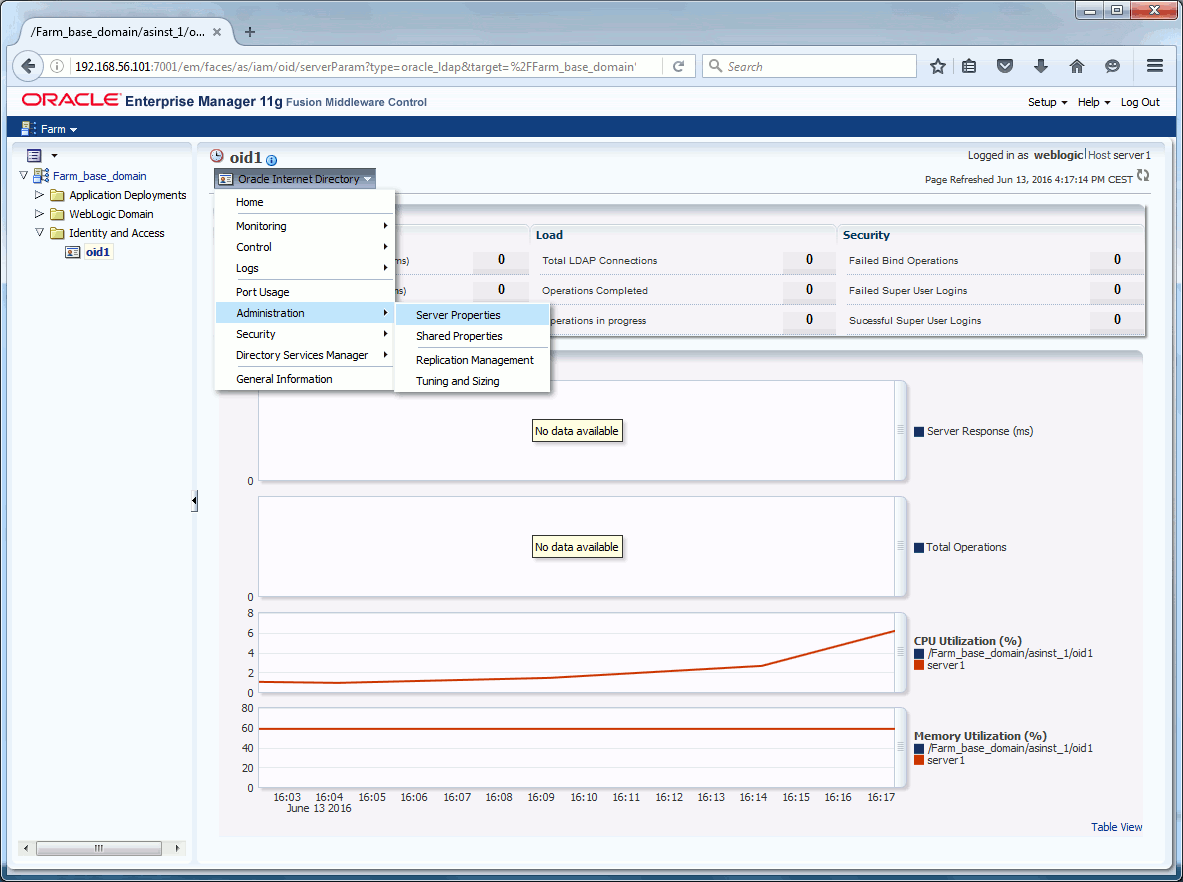Choose Port Usage from the menu

(x=305, y=292)
